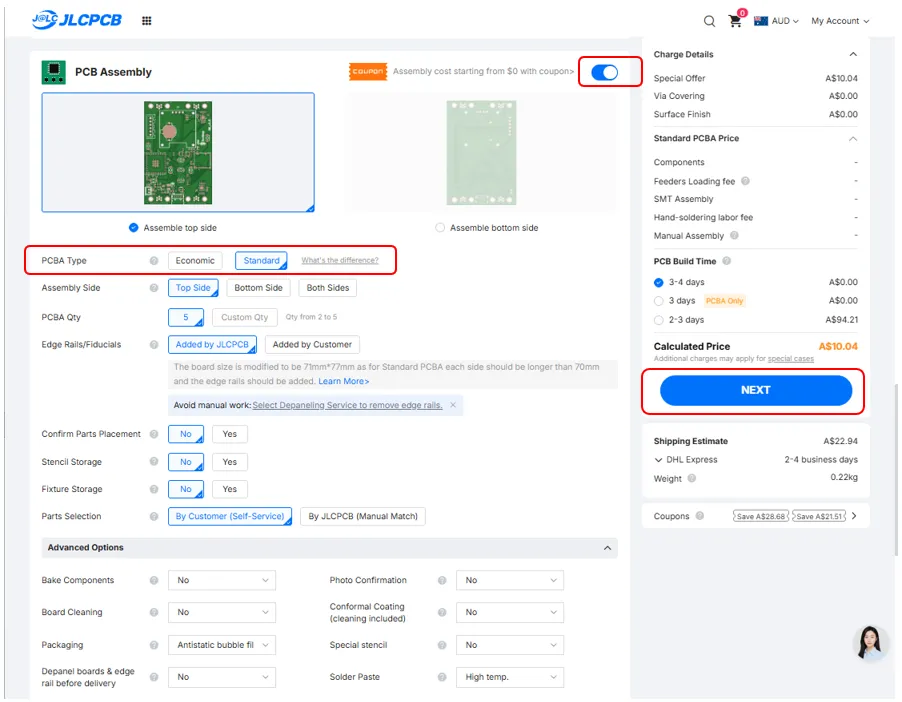The image size is (902, 702).
Task: Open the live chat support avatar
Action: tap(870, 642)
